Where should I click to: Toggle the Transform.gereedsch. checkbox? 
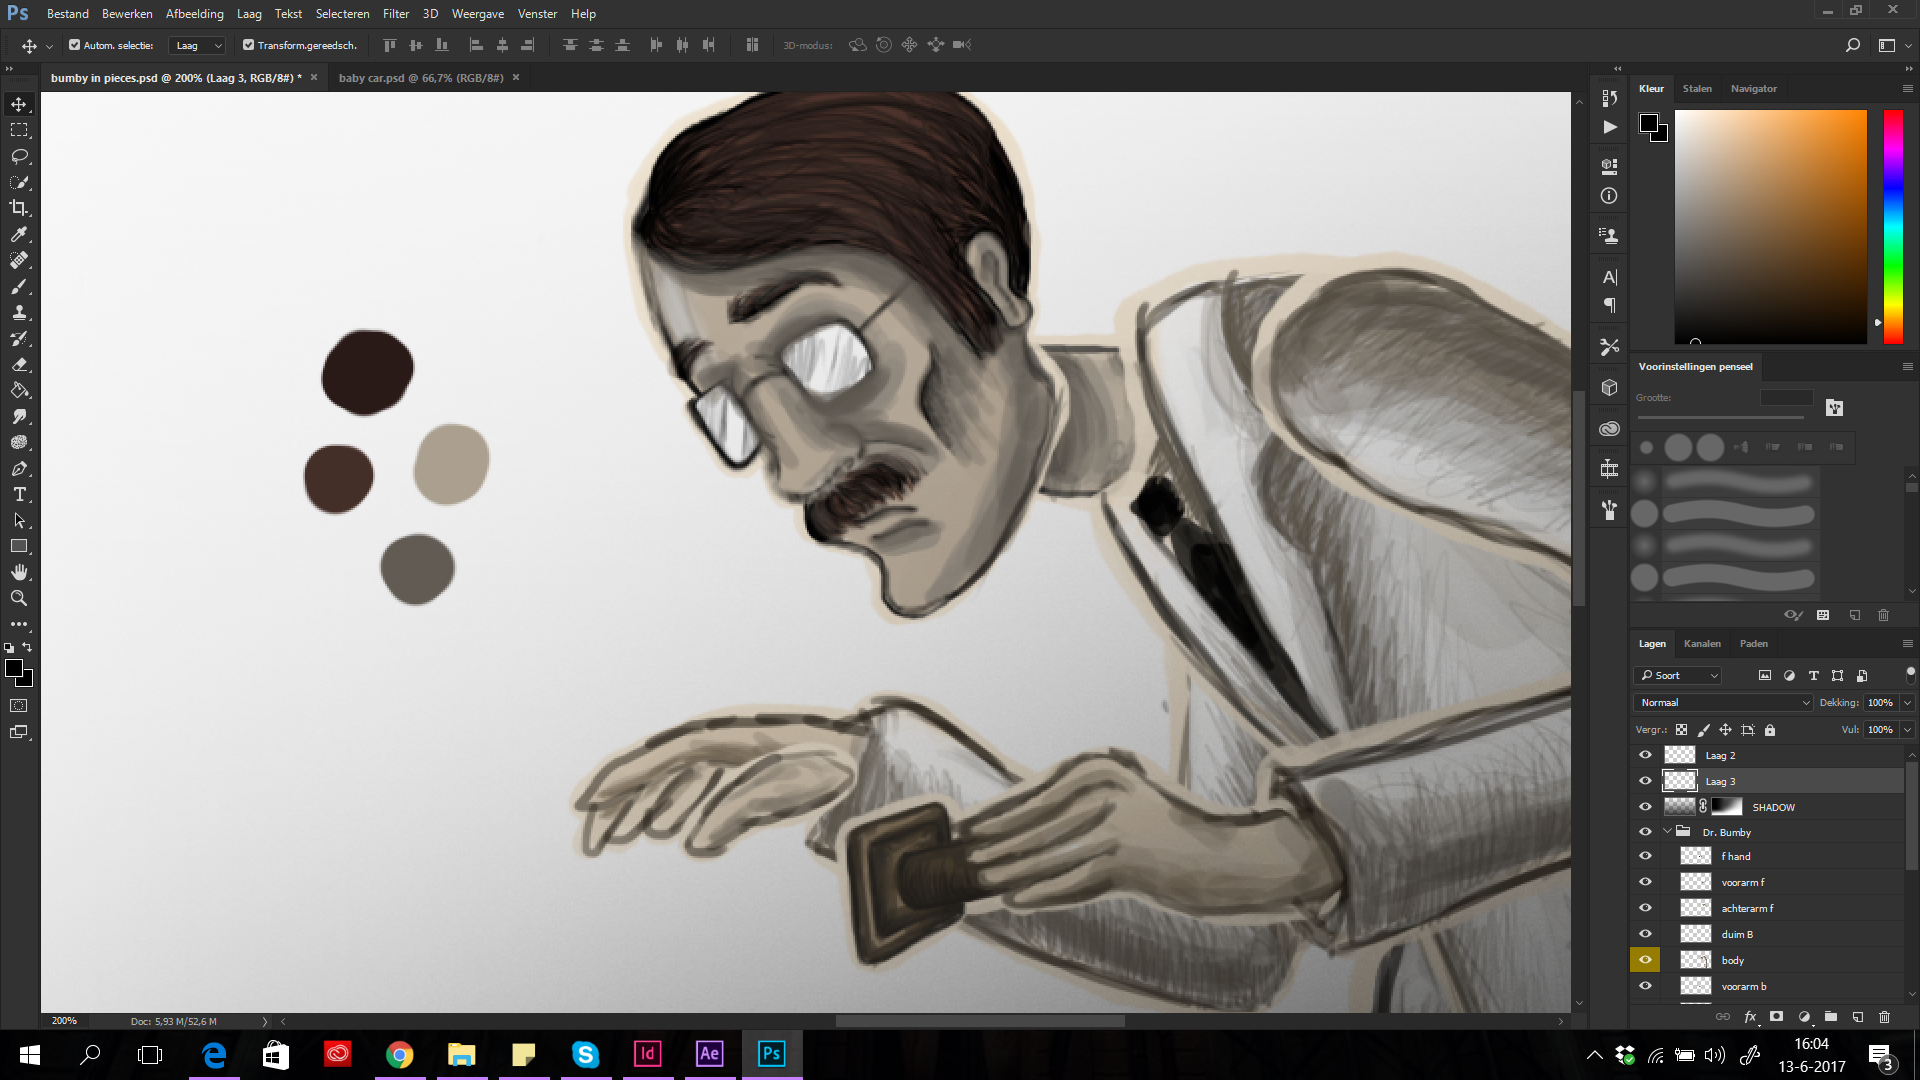click(x=249, y=45)
